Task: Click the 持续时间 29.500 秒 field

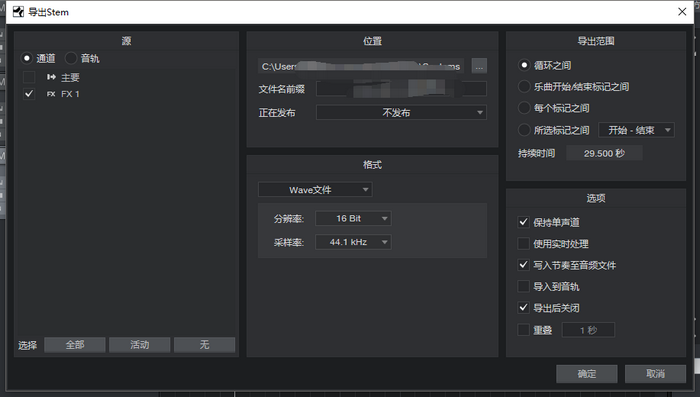Action: coord(604,154)
